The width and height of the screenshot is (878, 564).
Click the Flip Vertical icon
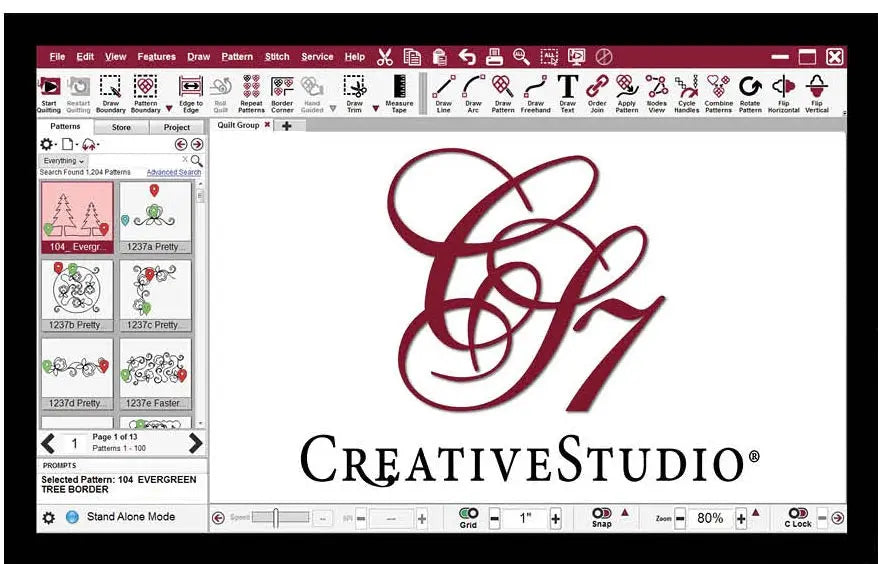coord(816,94)
